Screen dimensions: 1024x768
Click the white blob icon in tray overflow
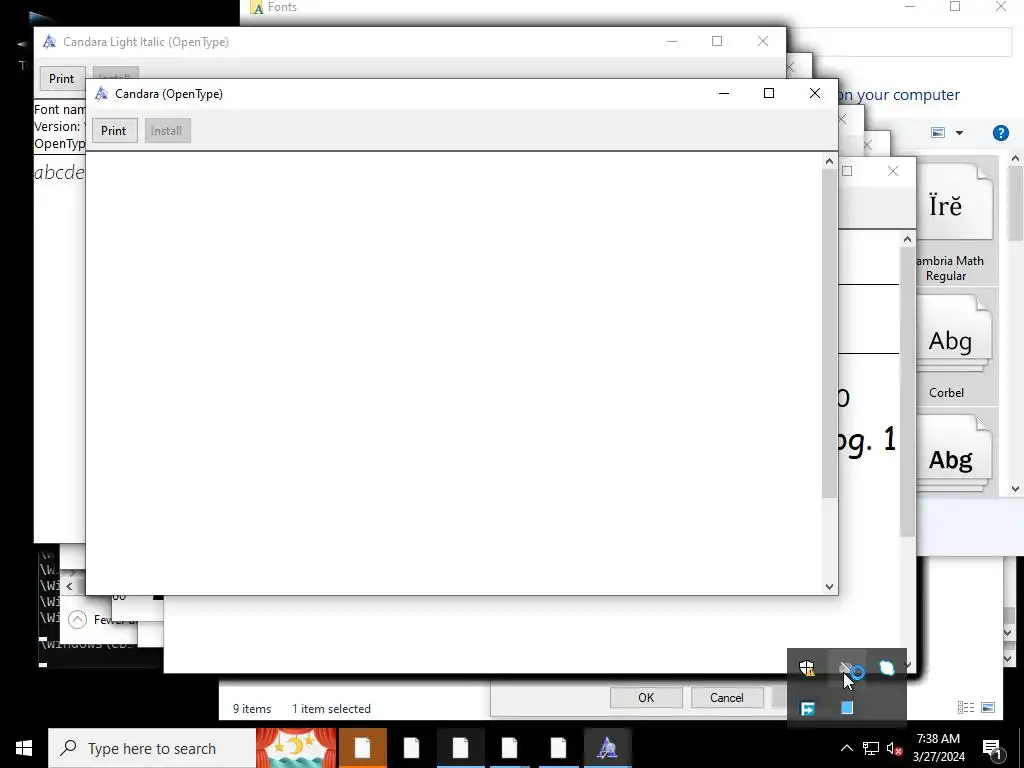tap(887, 668)
